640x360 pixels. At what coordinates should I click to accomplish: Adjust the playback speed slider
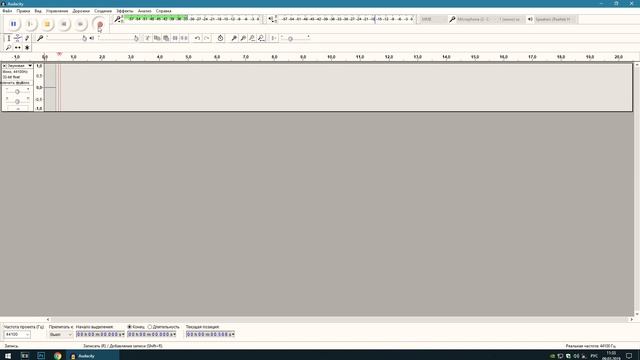pyautogui.click(x=295, y=38)
